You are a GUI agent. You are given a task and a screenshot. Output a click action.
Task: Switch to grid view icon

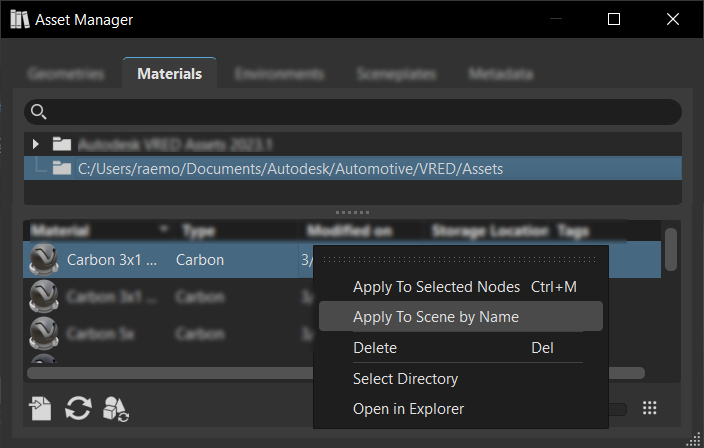click(x=650, y=408)
